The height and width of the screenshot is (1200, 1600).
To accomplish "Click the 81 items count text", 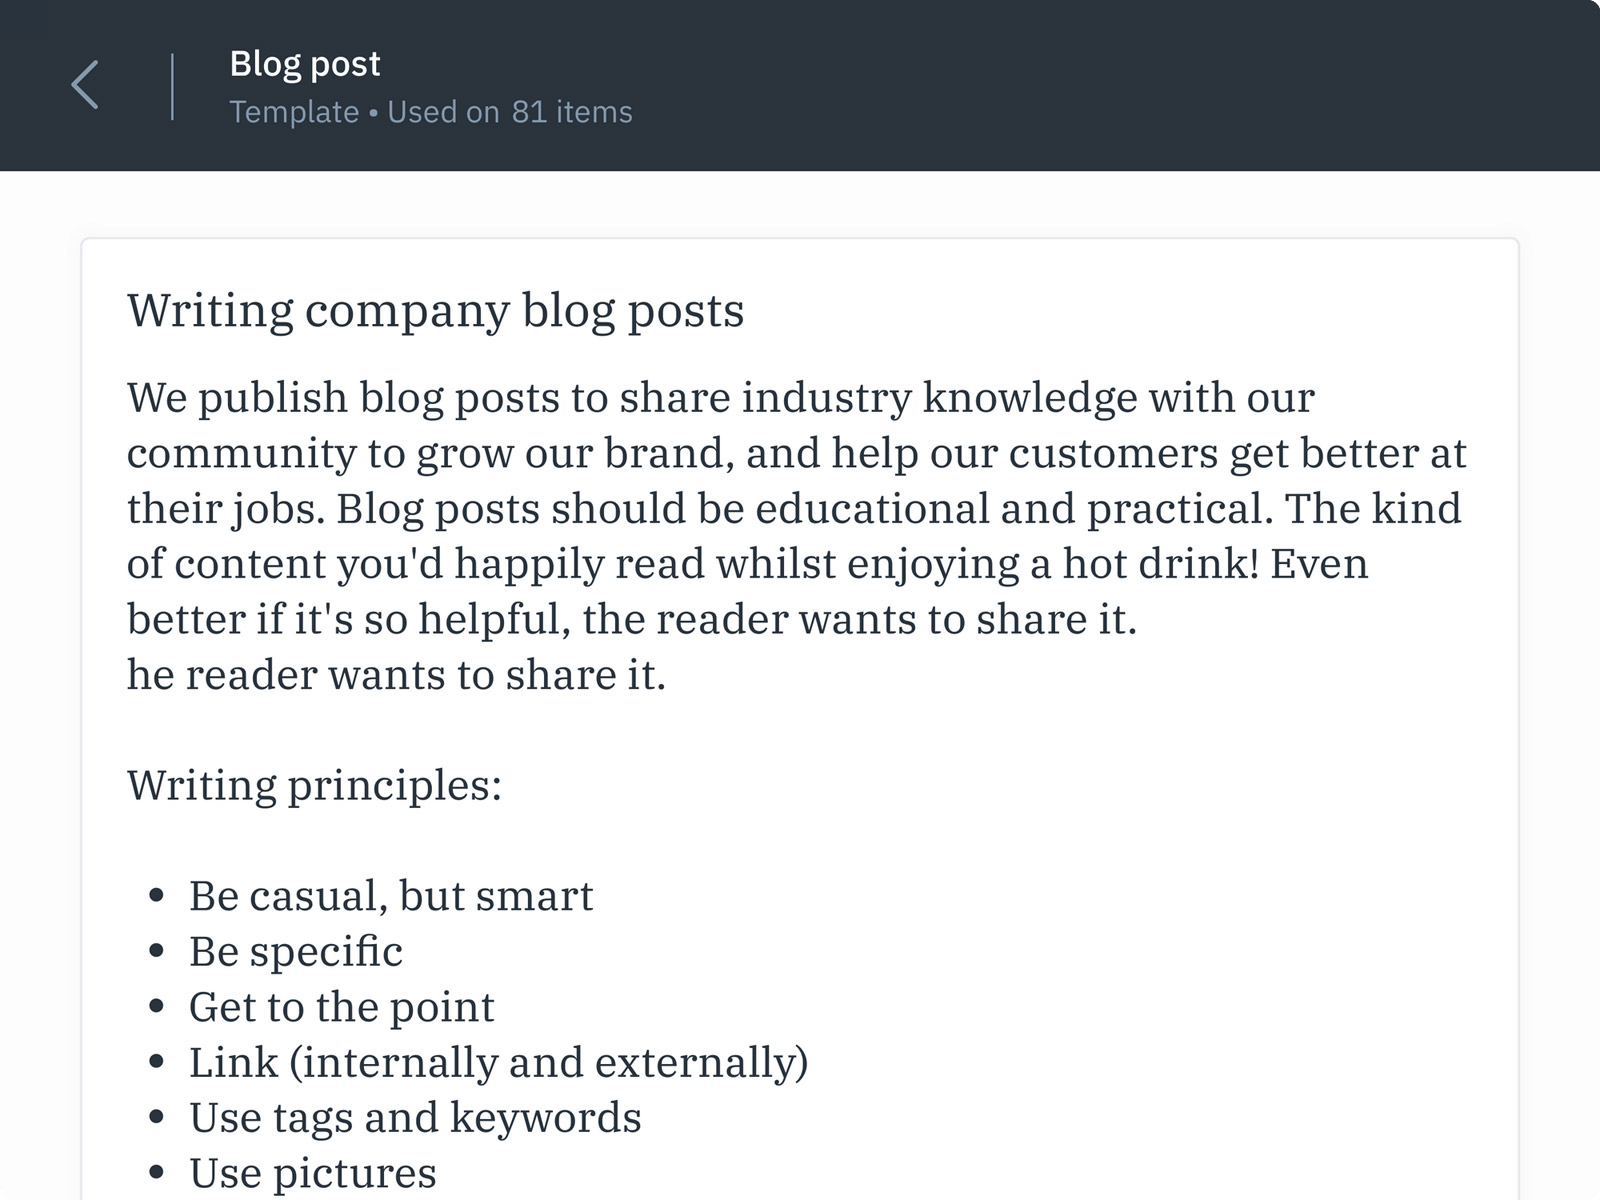I will coord(571,112).
